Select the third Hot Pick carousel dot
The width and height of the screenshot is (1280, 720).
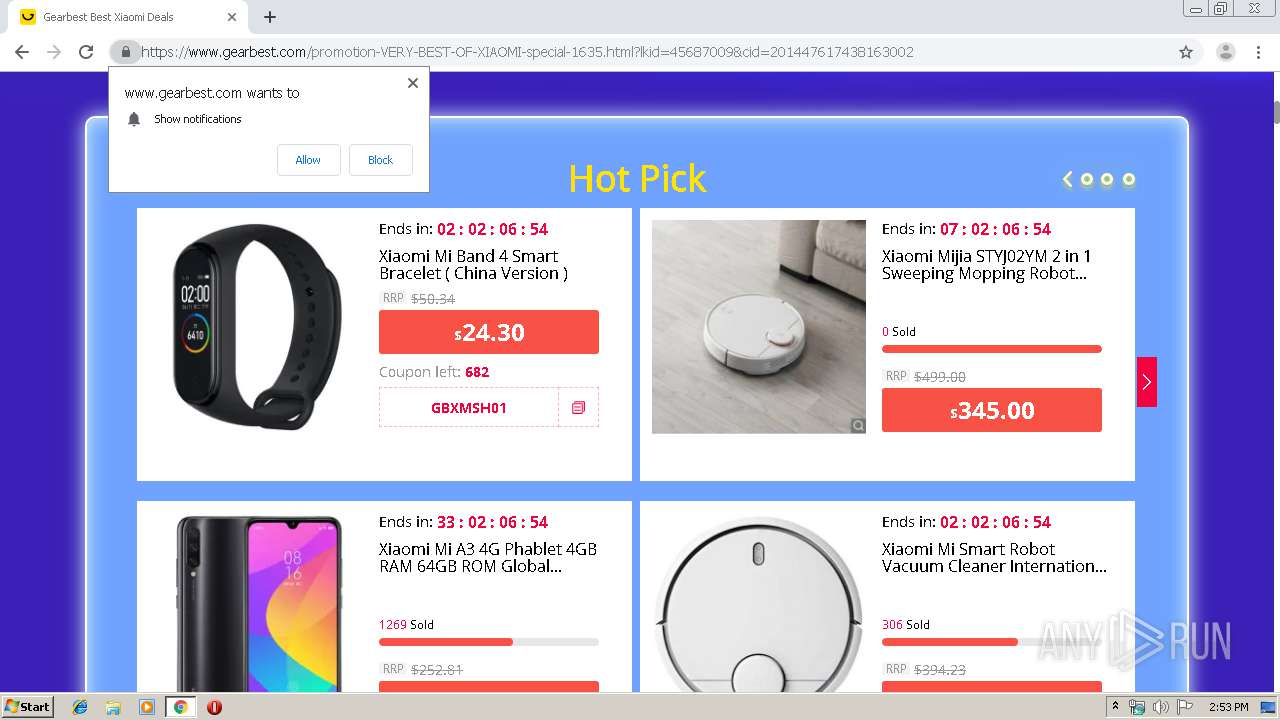tap(1129, 180)
